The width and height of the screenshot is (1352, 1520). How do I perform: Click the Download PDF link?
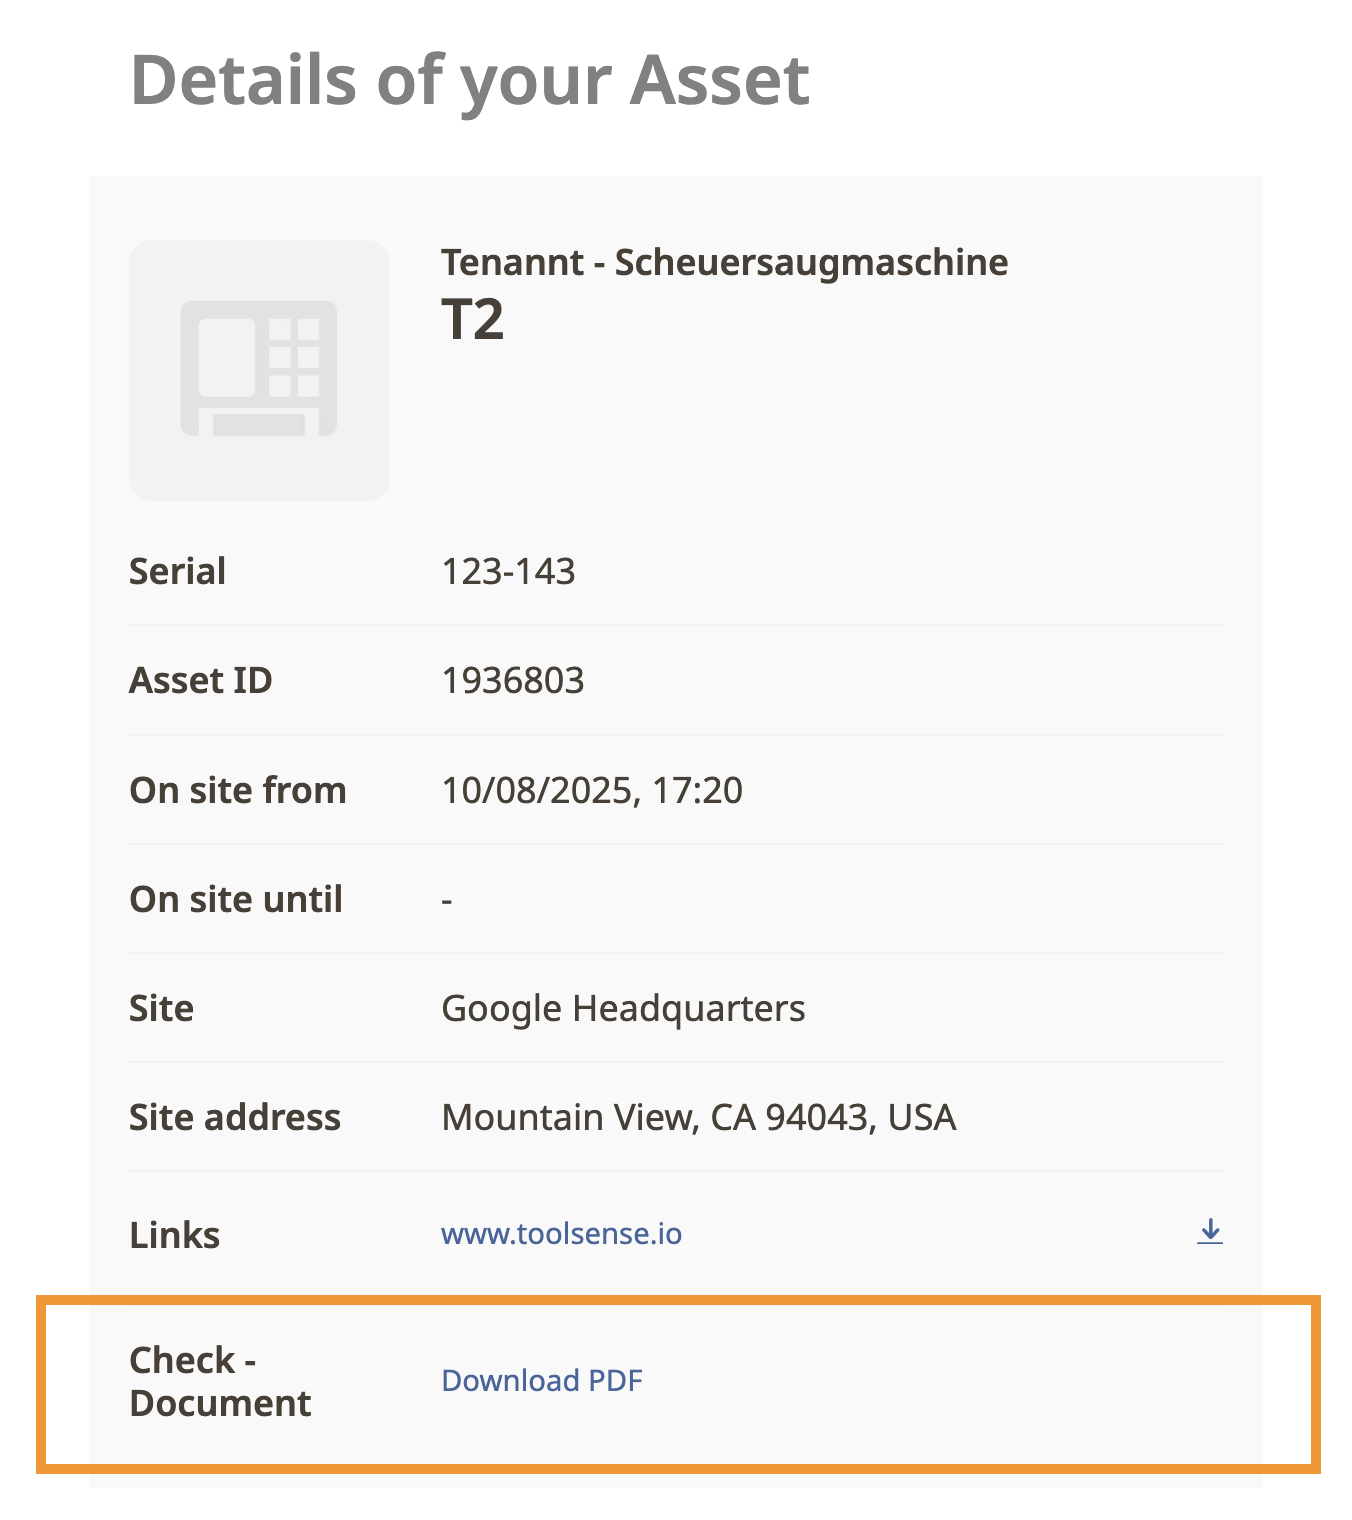pos(542,1381)
